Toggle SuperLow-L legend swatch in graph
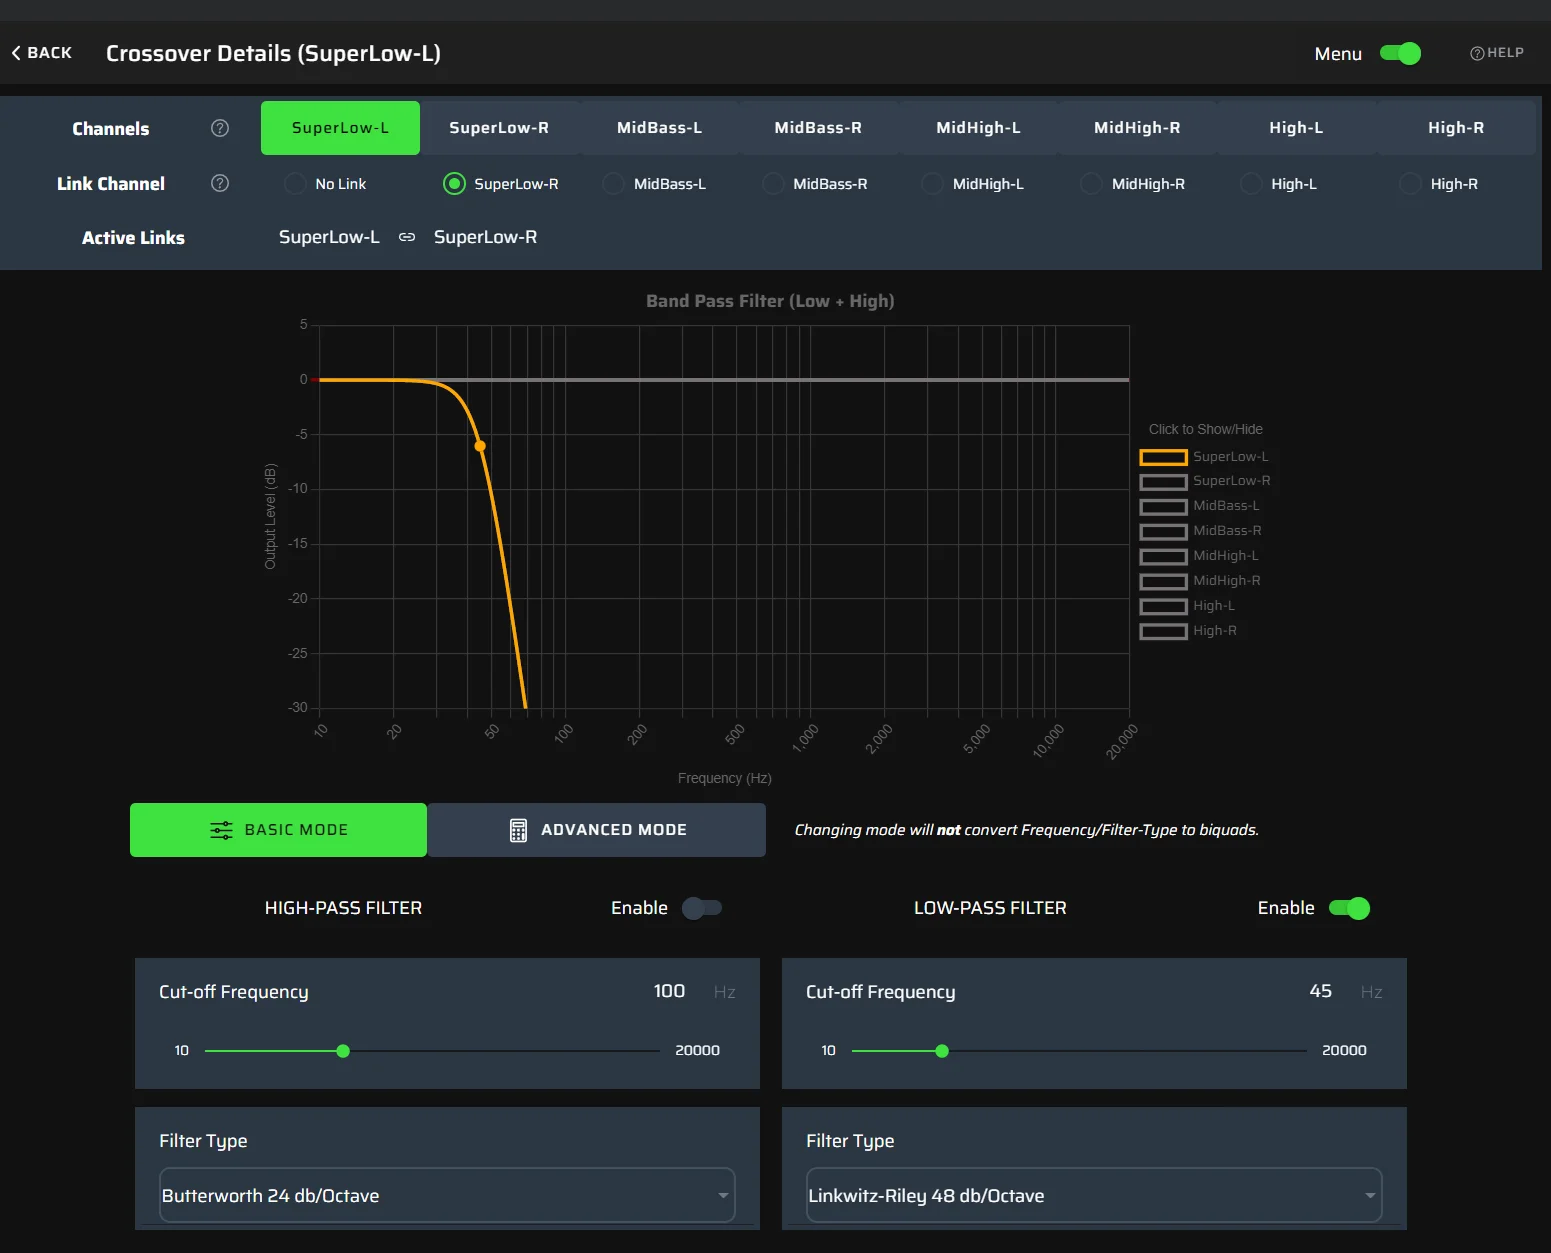Screen dimensions: 1551x1253 [x=1163, y=457]
